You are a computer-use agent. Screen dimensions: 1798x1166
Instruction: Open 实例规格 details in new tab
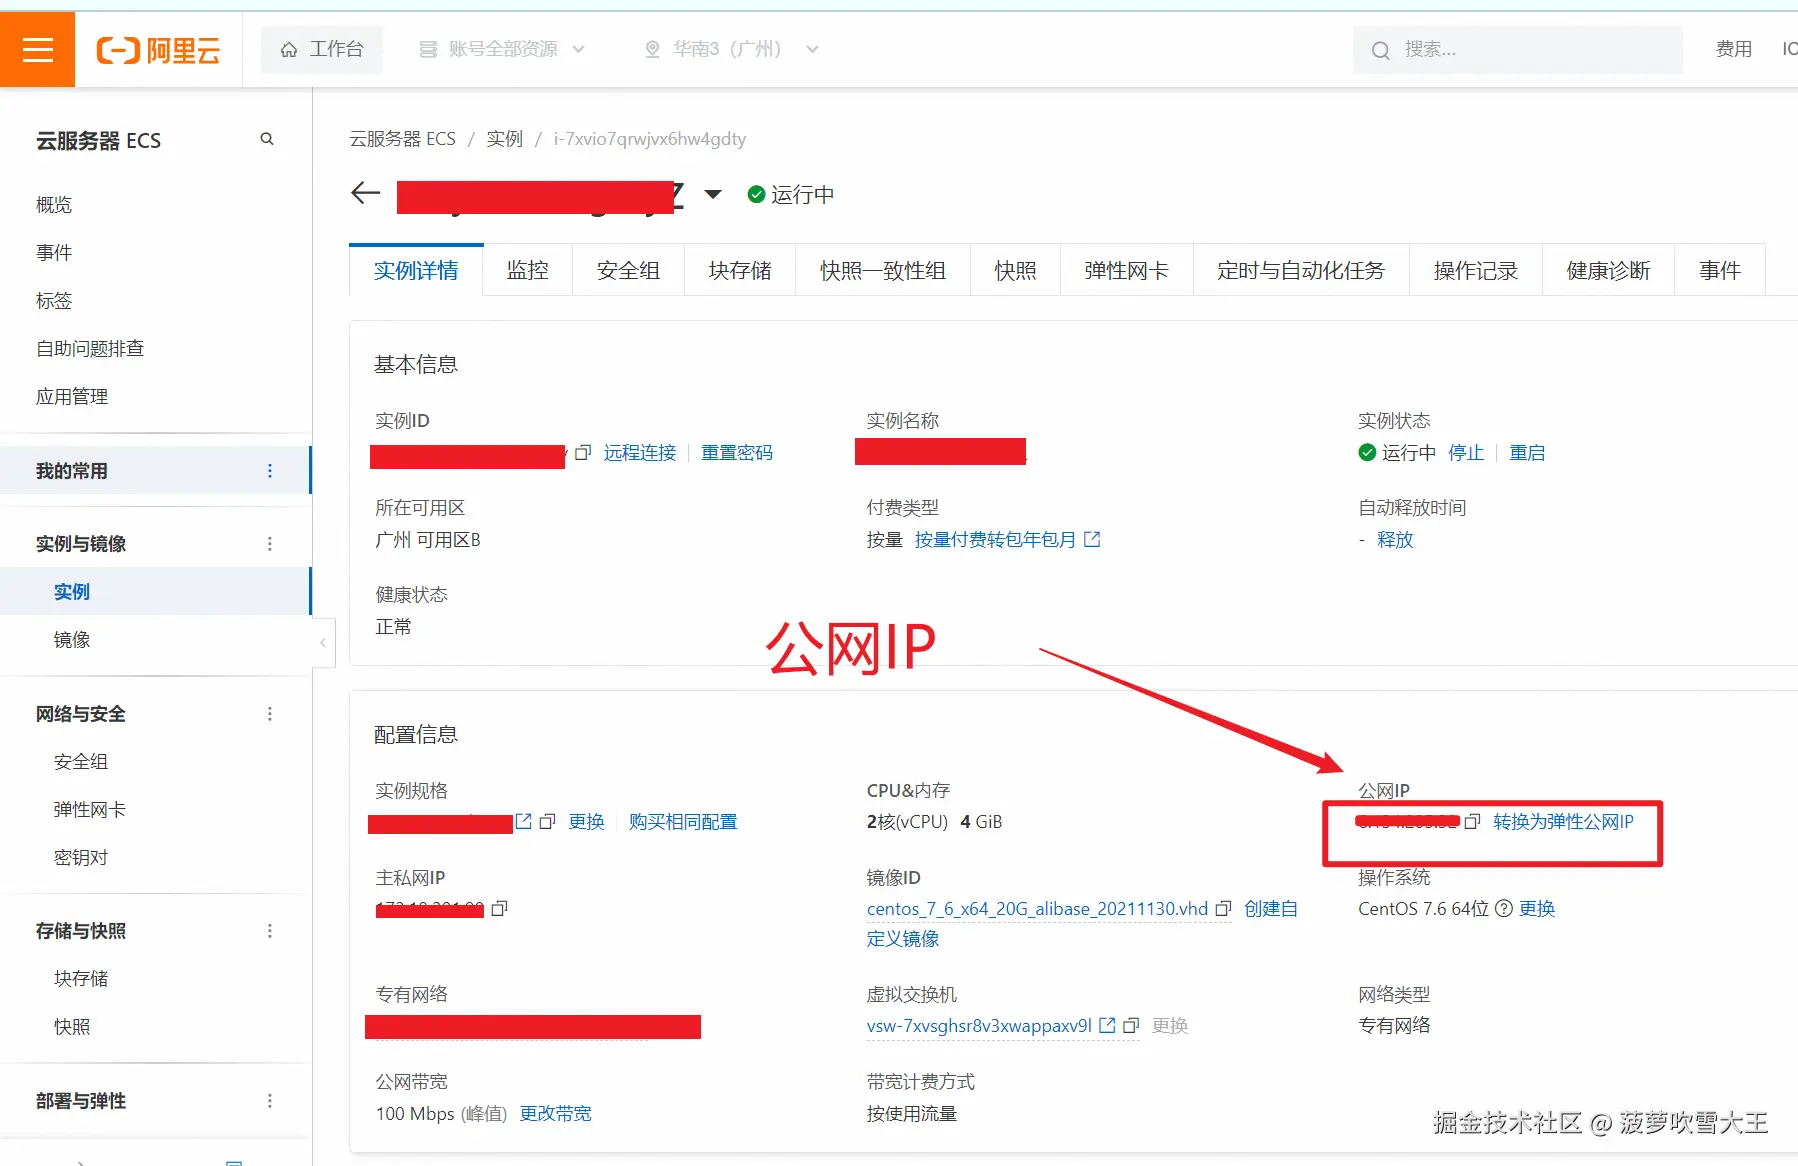523,821
